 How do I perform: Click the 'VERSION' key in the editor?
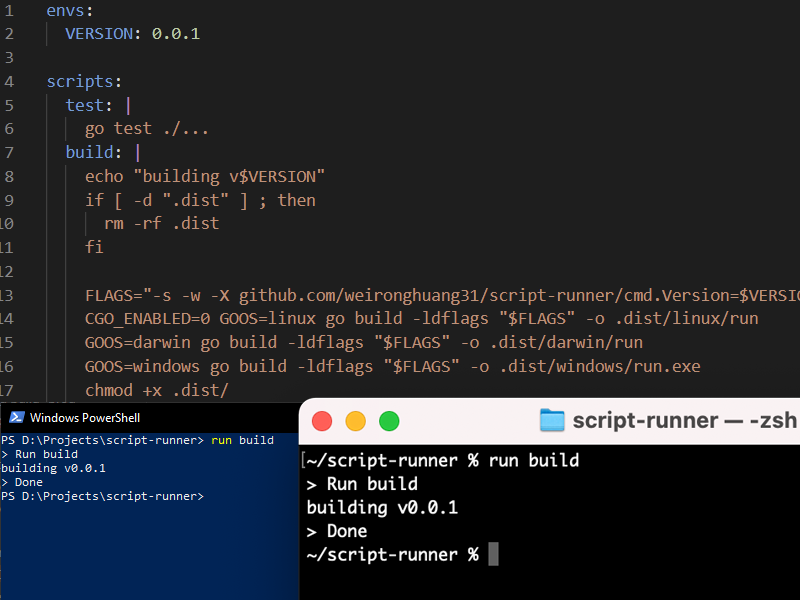[x=99, y=34]
